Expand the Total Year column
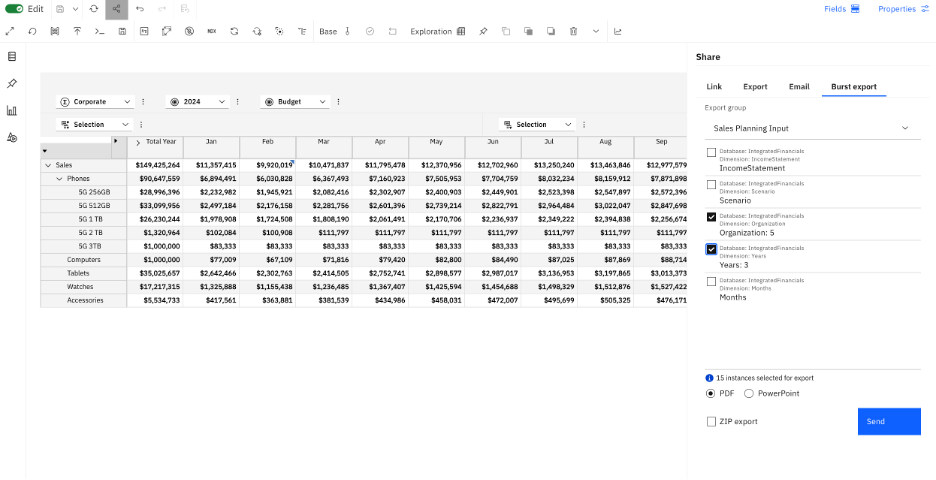936x480 pixels. pyautogui.click(x=138, y=143)
